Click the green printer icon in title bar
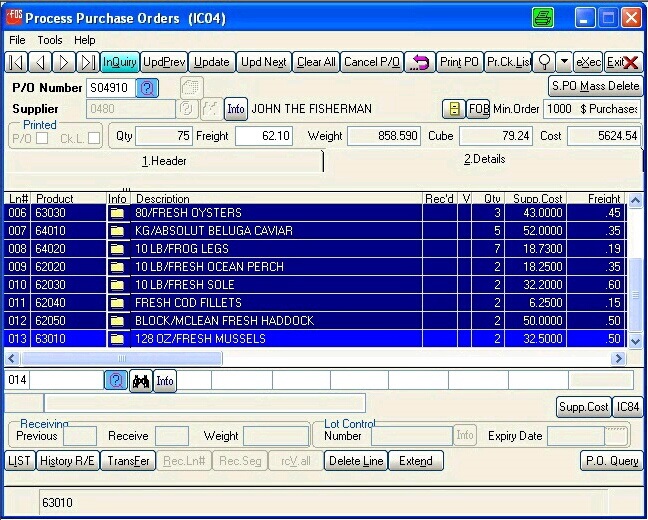The width and height of the screenshot is (648, 520). pyautogui.click(x=543, y=18)
